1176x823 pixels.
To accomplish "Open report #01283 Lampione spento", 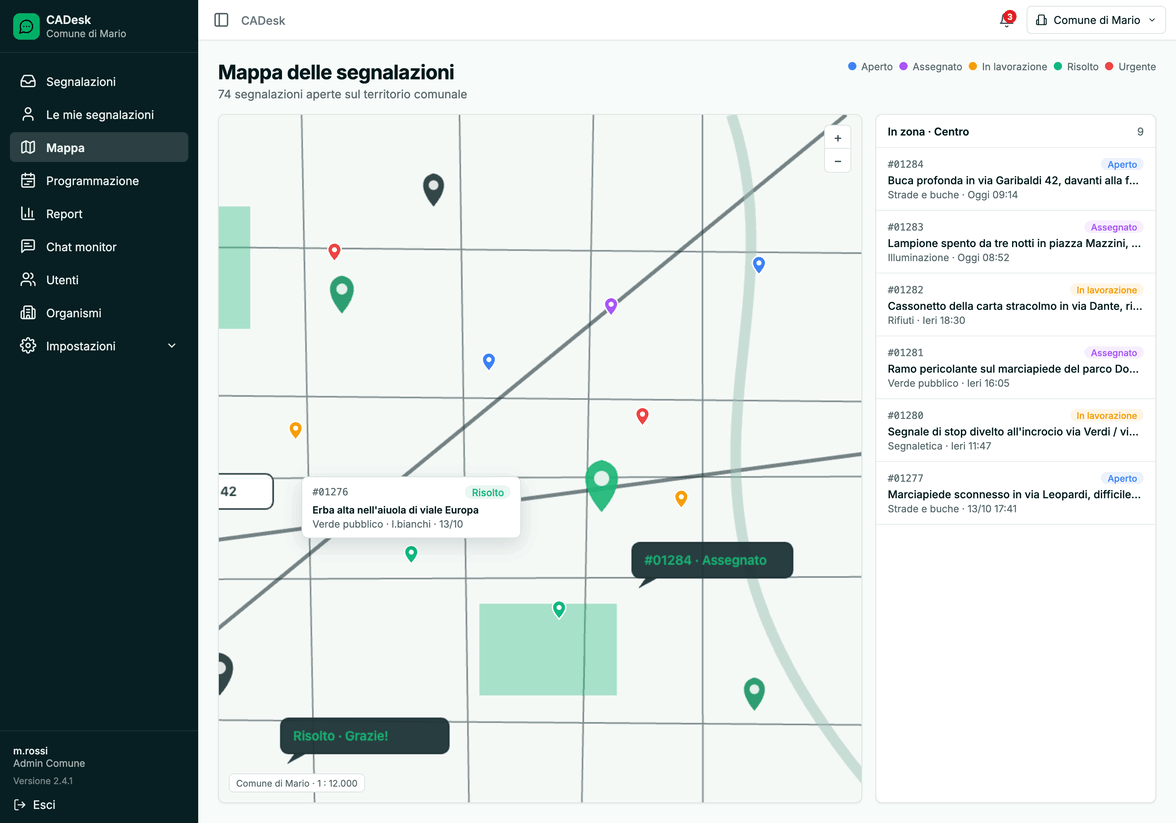I will coord(1016,242).
